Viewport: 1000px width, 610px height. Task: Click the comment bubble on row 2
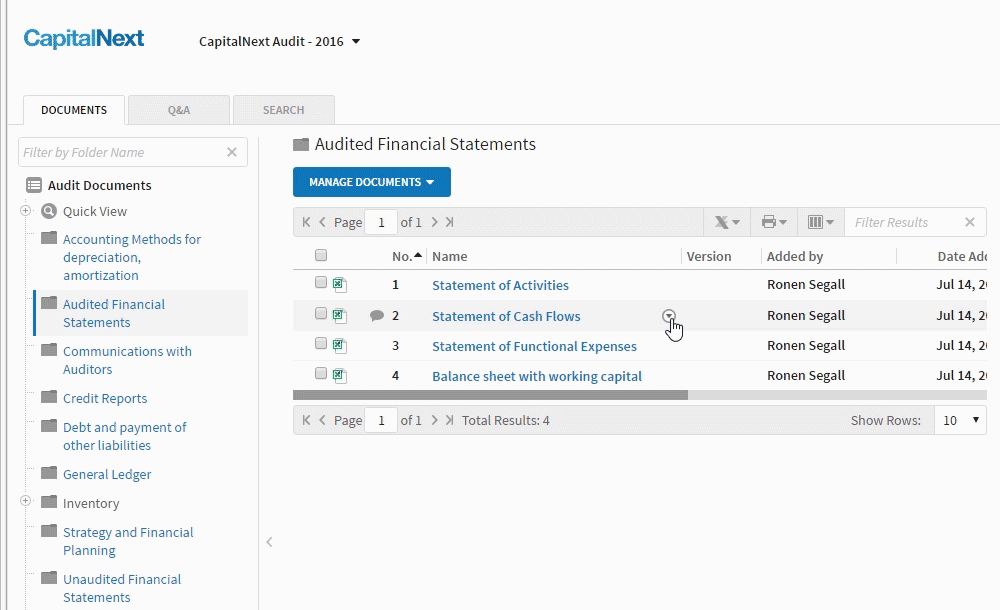(377, 316)
